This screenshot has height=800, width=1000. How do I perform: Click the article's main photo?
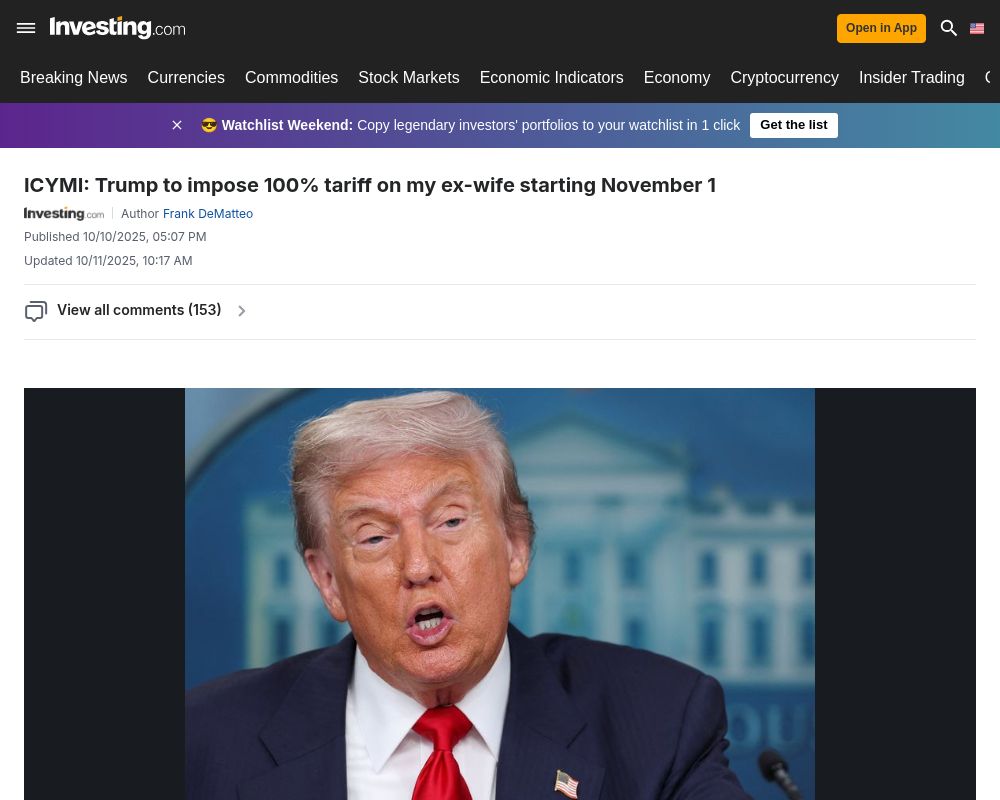point(500,593)
